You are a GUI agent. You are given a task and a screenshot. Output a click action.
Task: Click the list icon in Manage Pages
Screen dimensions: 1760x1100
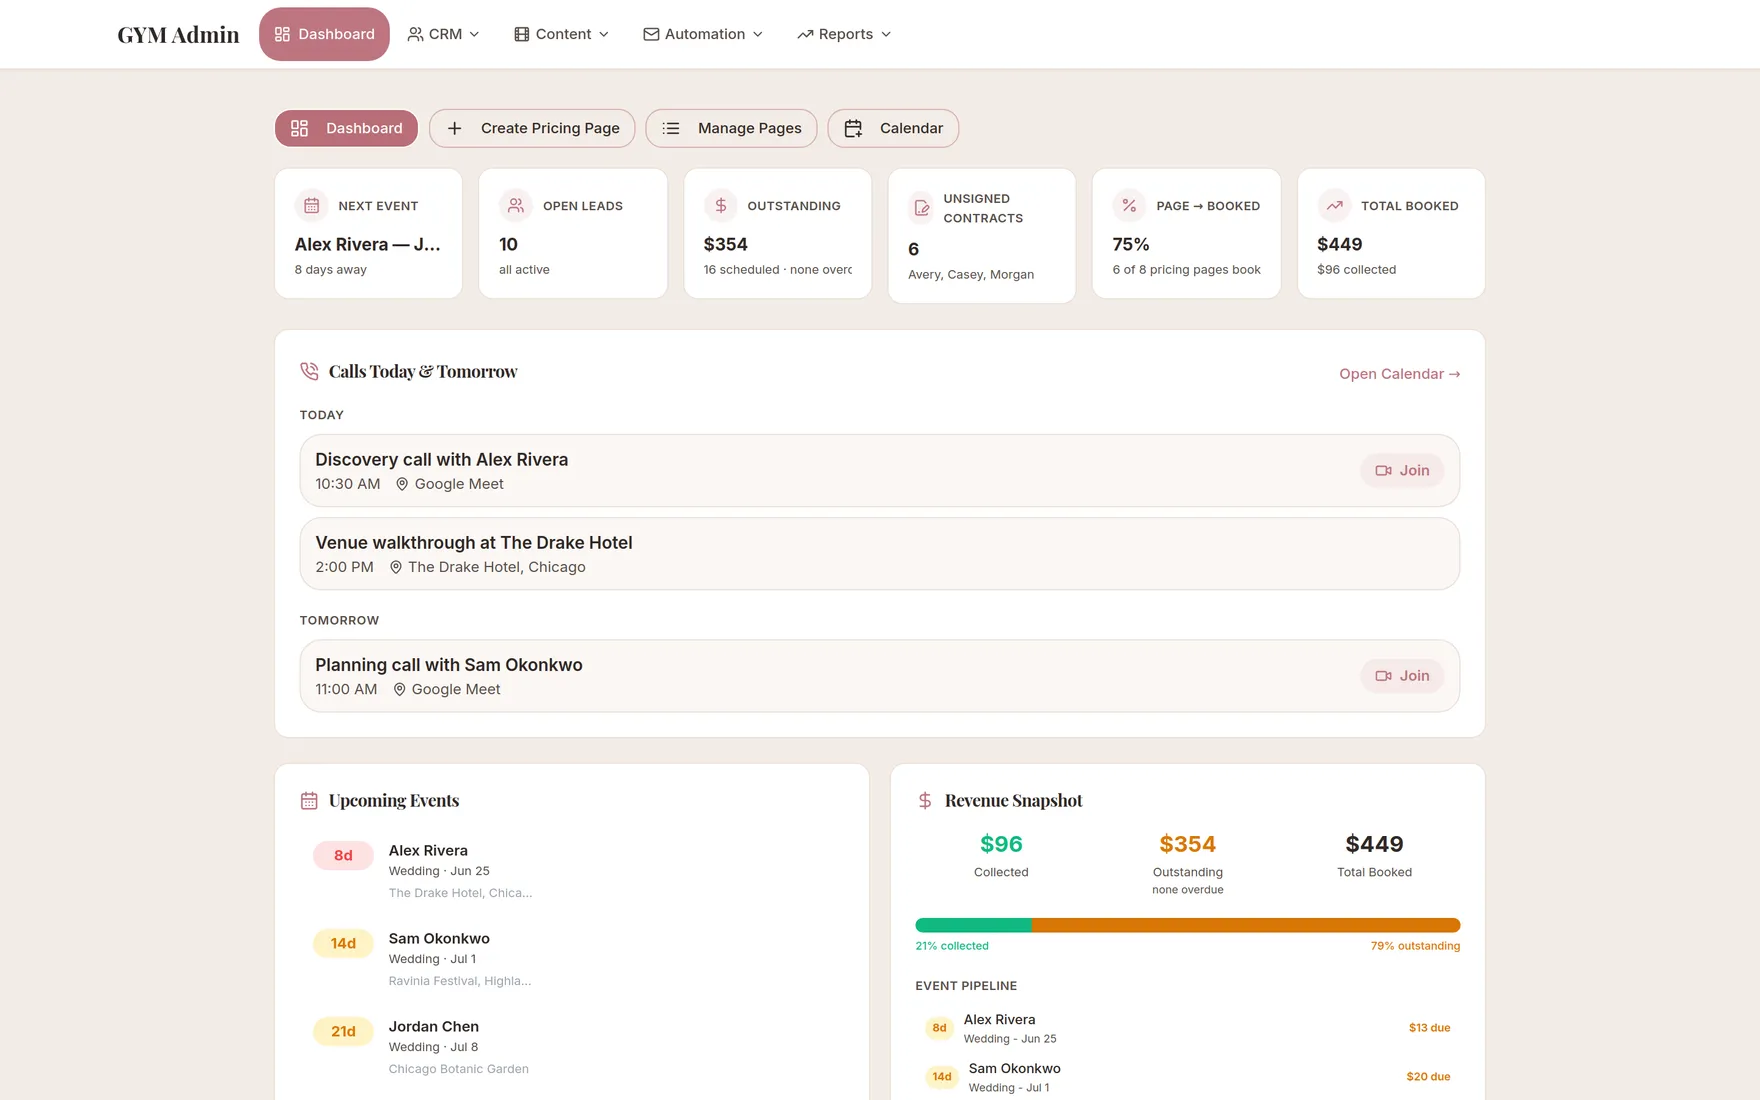click(671, 128)
